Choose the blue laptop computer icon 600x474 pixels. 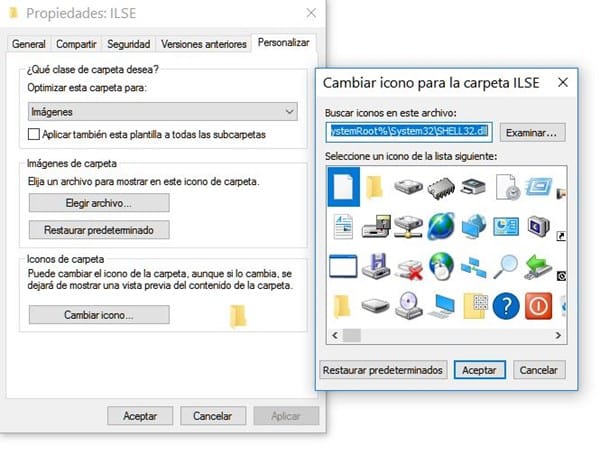tap(441, 306)
